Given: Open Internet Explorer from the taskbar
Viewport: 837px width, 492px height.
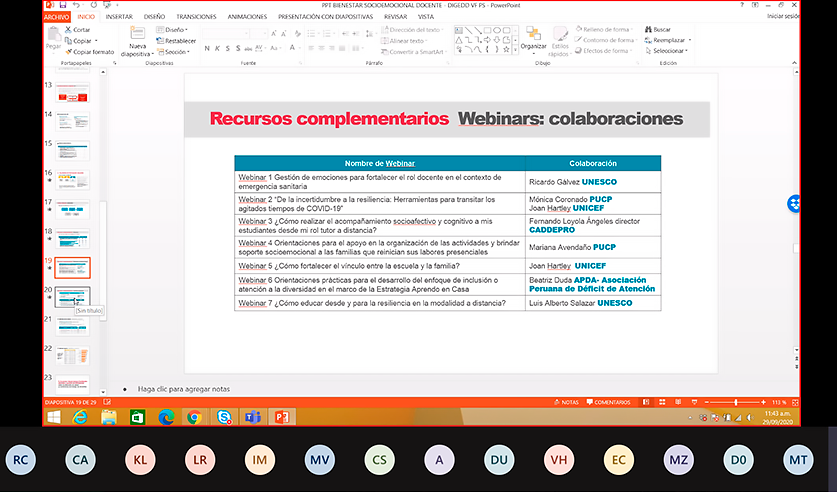Looking at the screenshot, I should point(80,417).
